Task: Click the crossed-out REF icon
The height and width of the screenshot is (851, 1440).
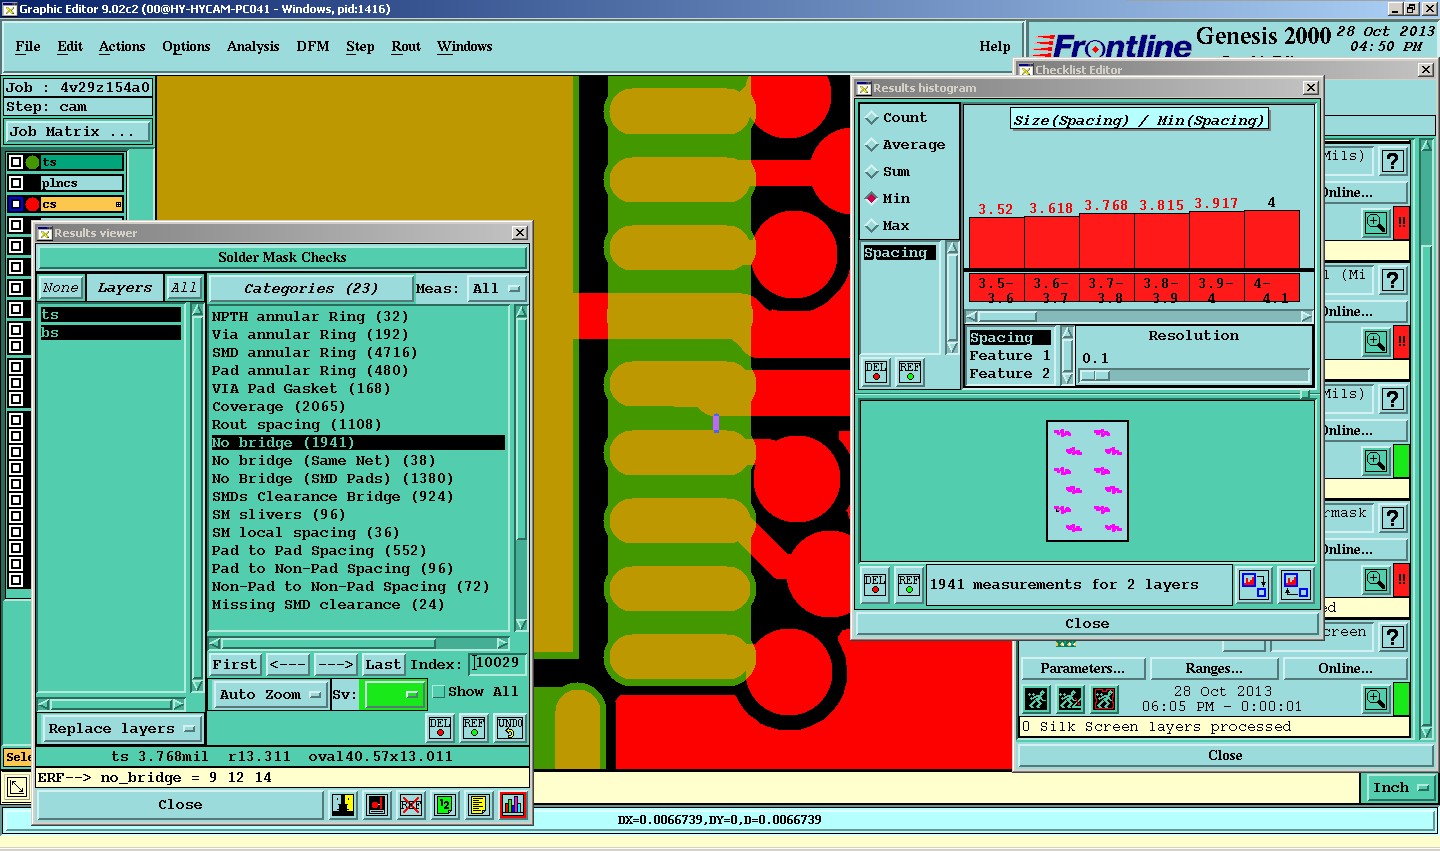Action: (x=411, y=805)
